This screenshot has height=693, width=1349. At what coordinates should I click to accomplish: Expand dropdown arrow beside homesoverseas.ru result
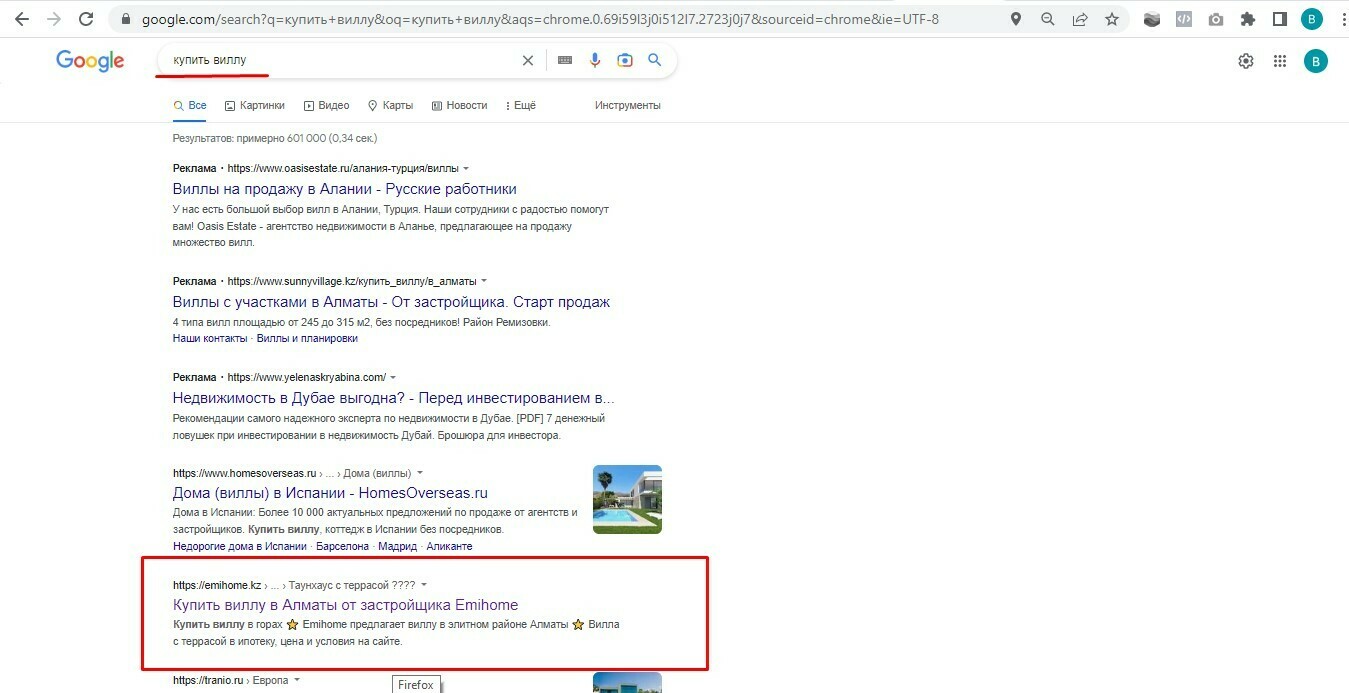pos(420,473)
